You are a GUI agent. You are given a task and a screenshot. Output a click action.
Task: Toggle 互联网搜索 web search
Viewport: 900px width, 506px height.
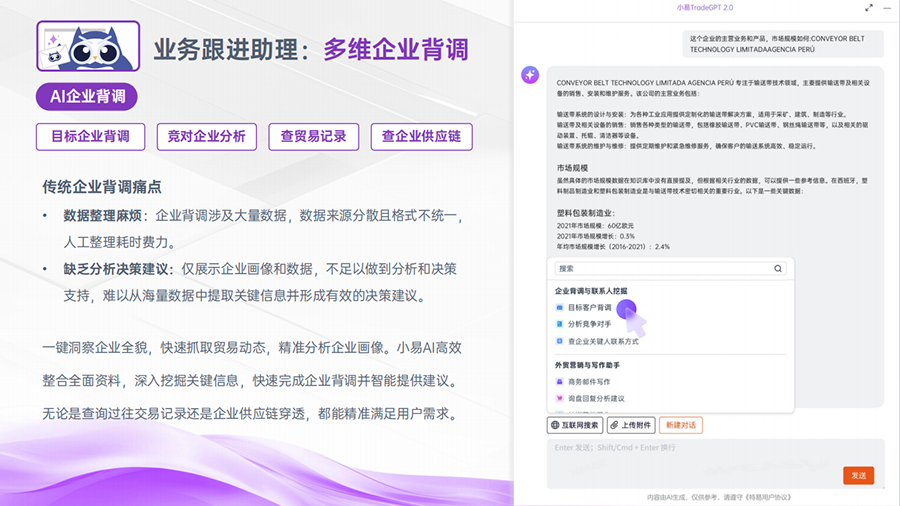coord(575,425)
